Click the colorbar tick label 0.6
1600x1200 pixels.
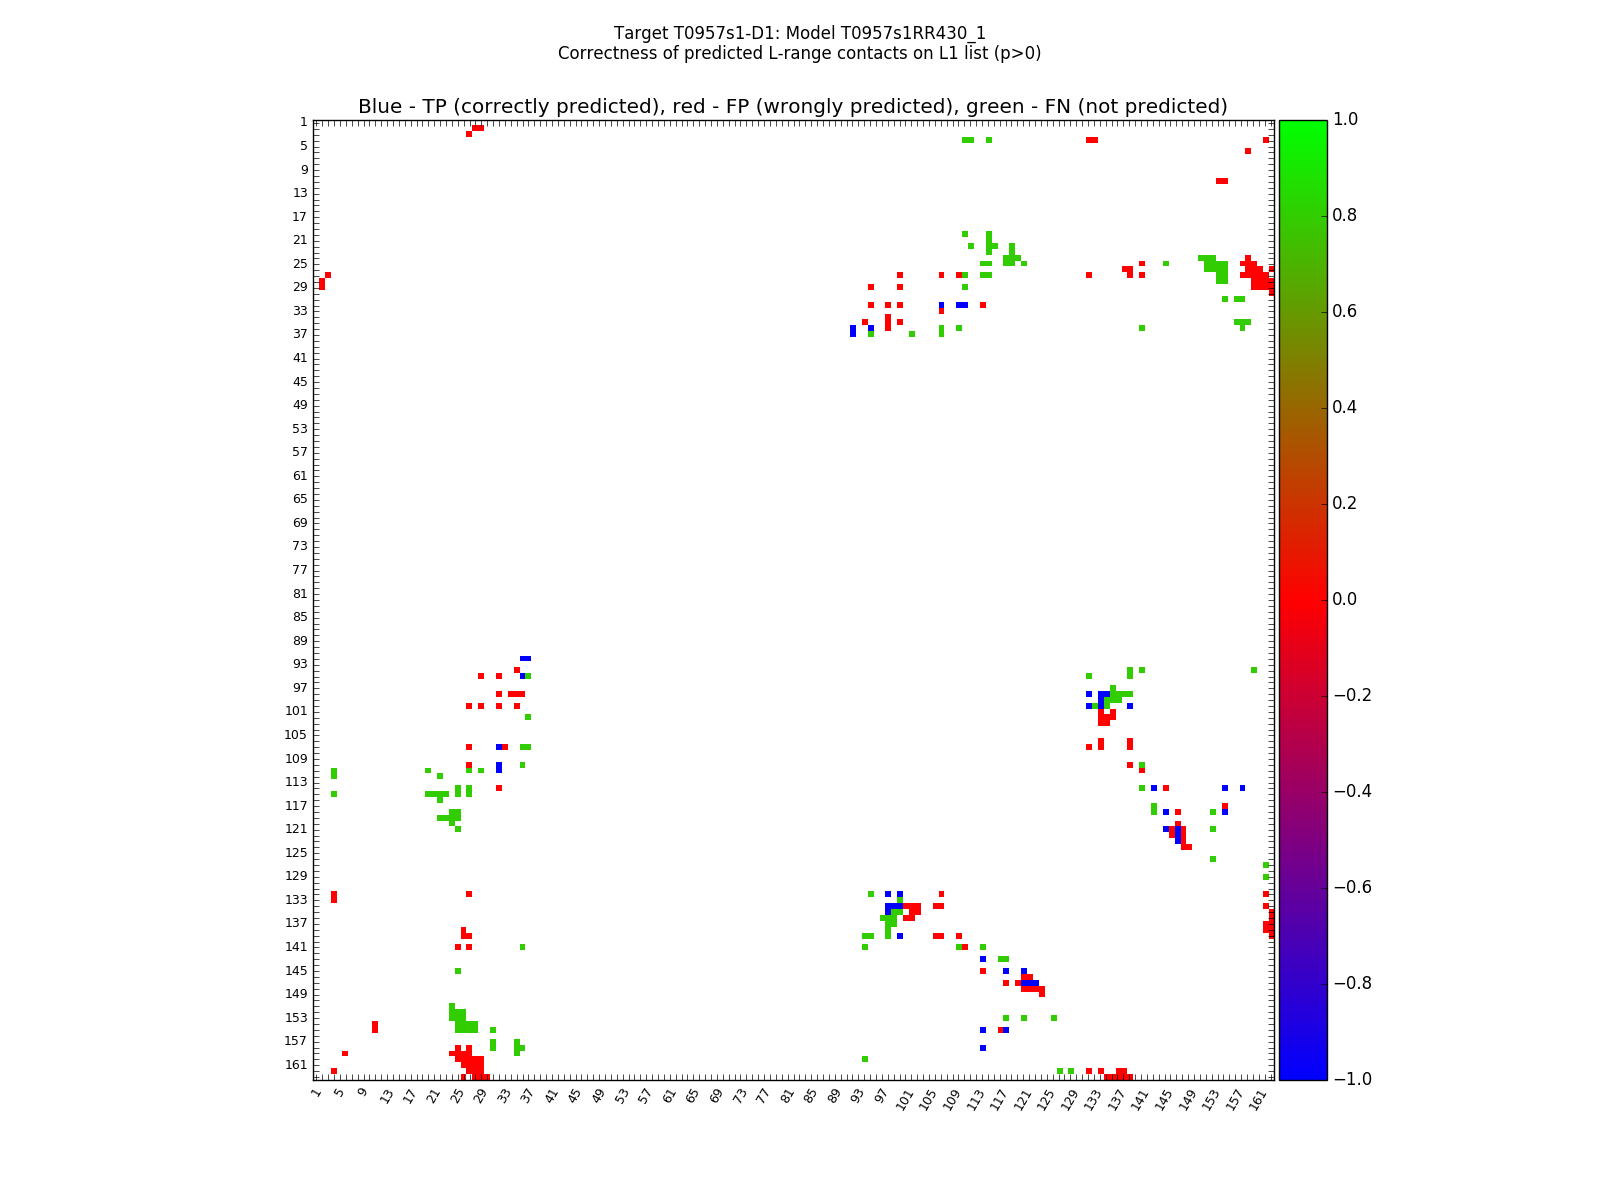(x=1344, y=311)
